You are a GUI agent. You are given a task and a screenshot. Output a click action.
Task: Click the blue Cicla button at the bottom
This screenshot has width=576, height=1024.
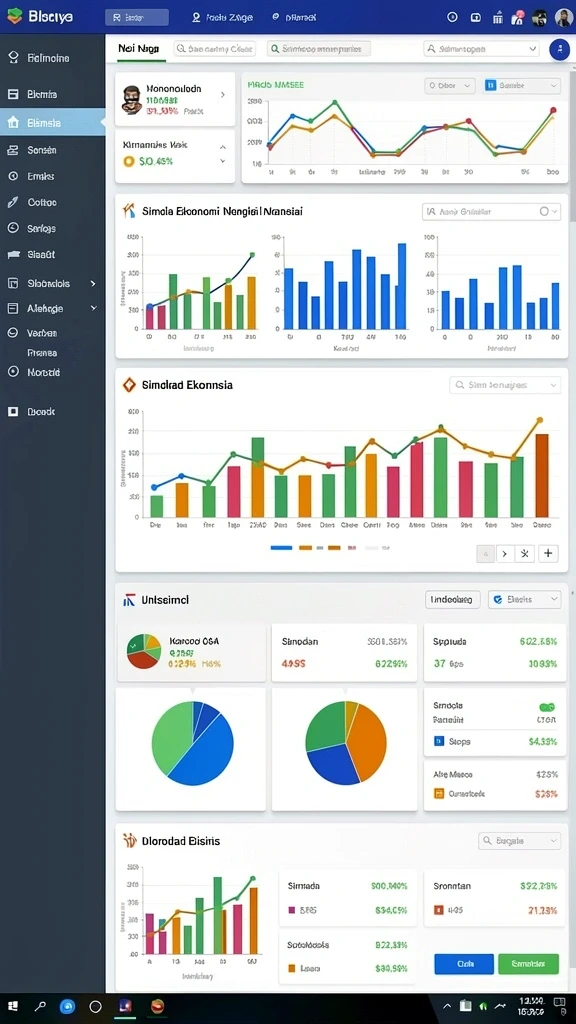coord(464,964)
